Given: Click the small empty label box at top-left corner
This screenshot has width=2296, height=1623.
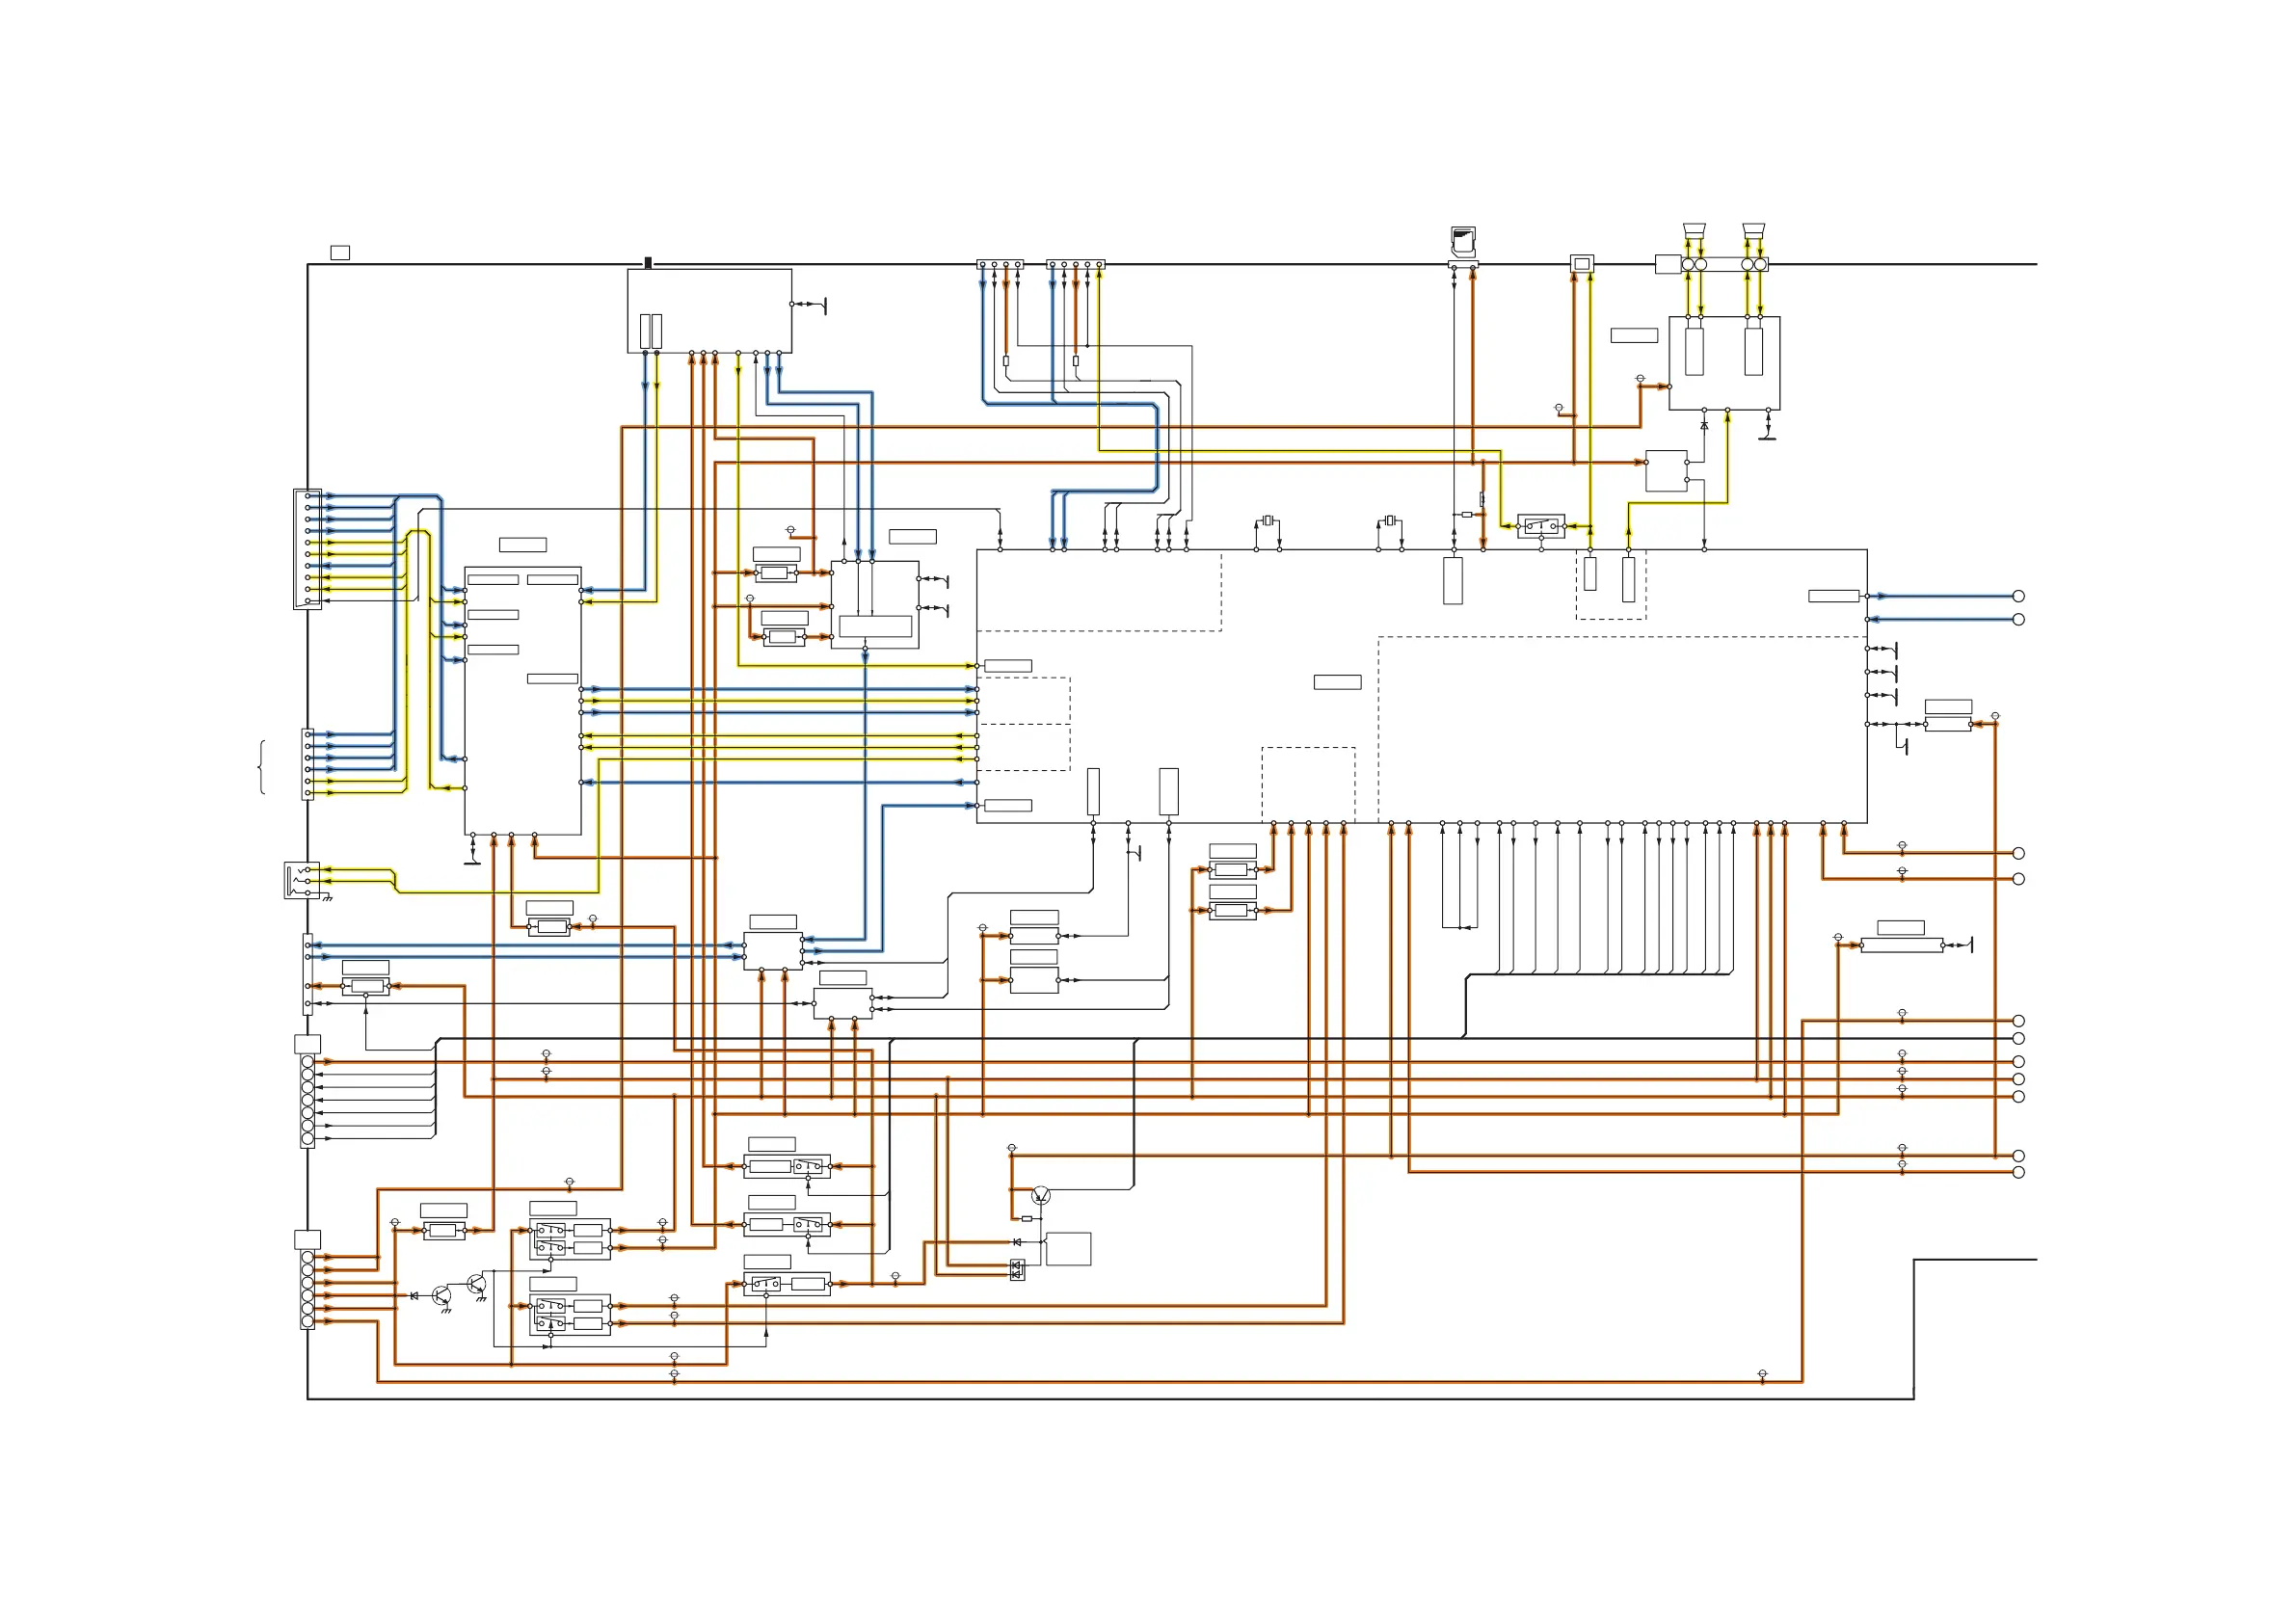Looking at the screenshot, I should (340, 253).
